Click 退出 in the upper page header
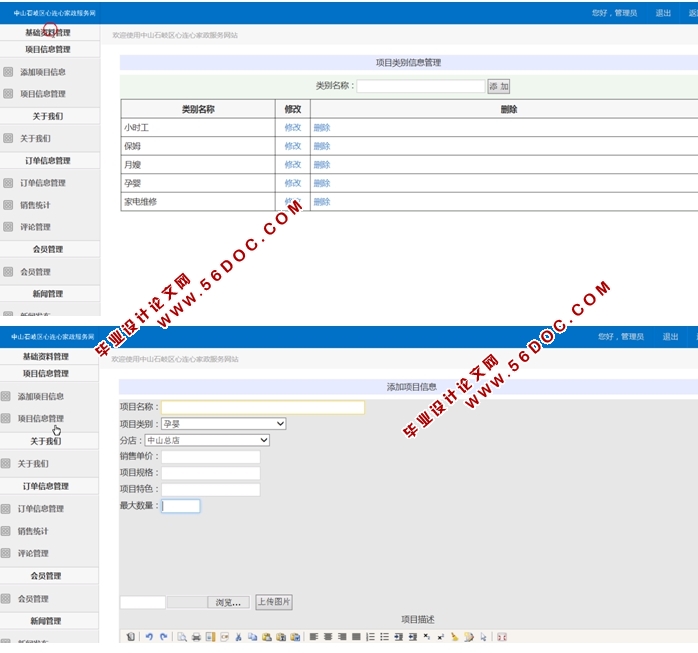Screen dimensions: 698x653 tap(663, 13)
